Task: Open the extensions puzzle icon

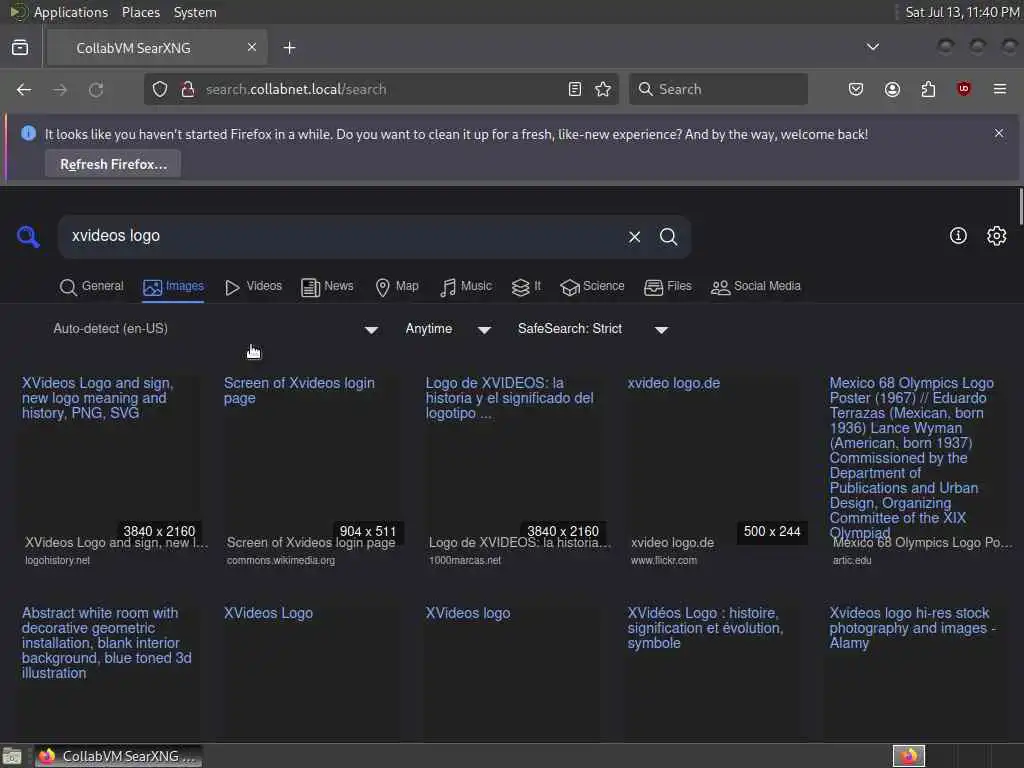Action: pos(928,89)
